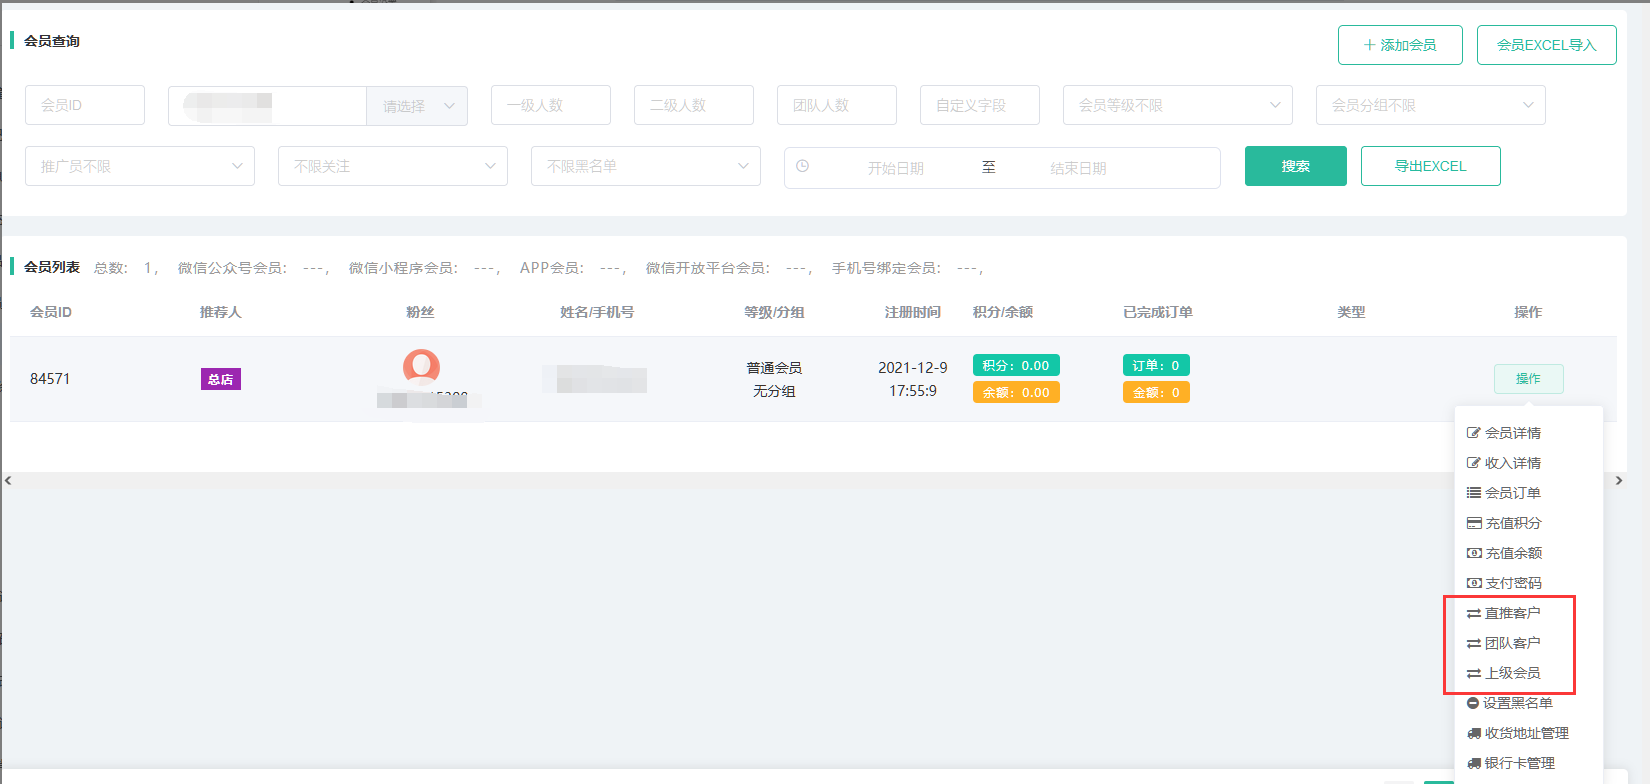
Task: Expand the 推广员不限 dropdown
Action: pyautogui.click(x=139, y=166)
